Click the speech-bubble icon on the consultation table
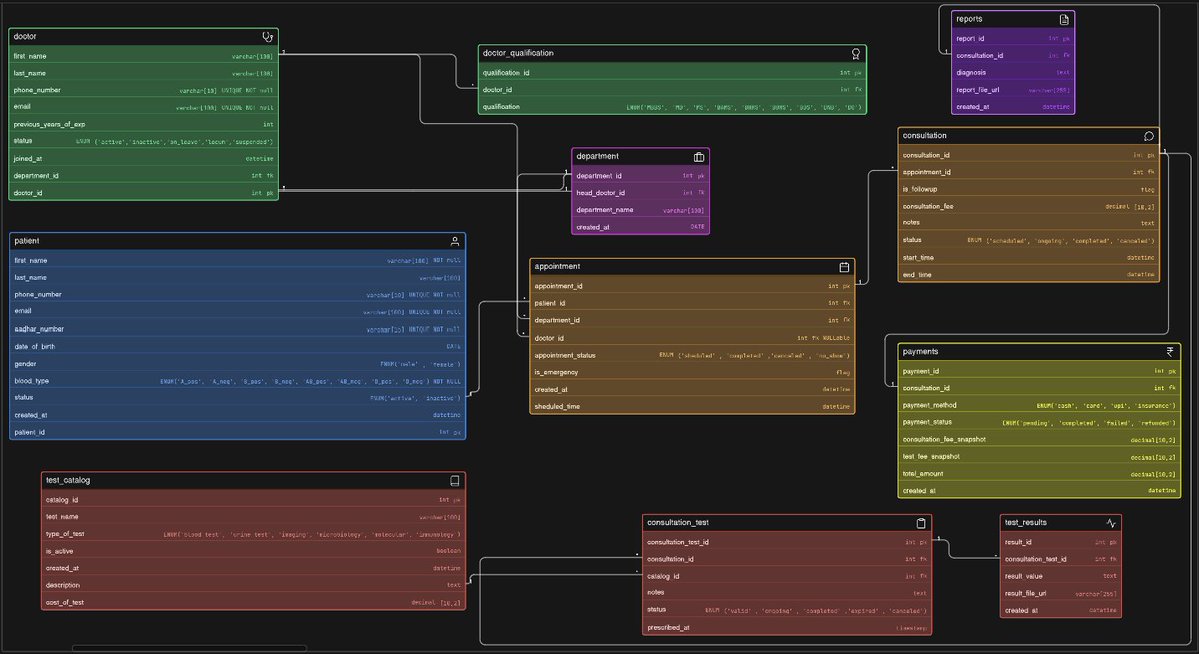The image size is (1199, 654). coord(1149,135)
